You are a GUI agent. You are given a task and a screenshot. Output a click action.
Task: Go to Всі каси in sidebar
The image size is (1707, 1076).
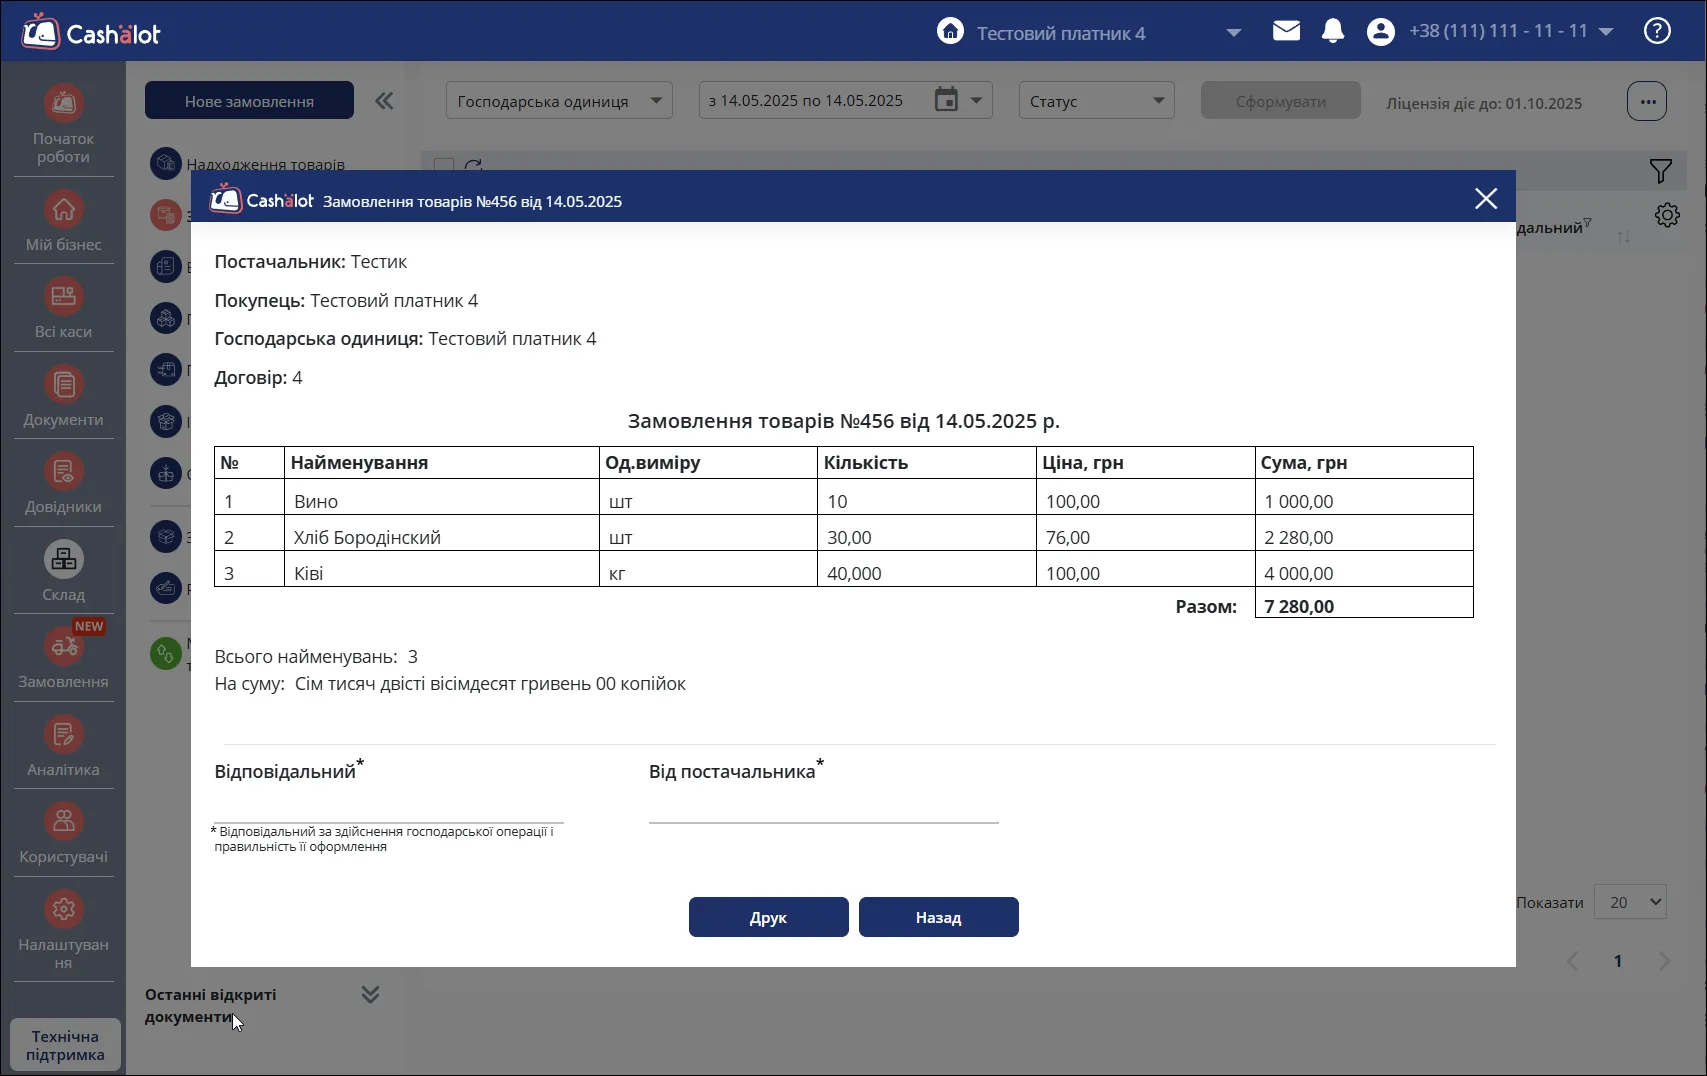tap(63, 308)
